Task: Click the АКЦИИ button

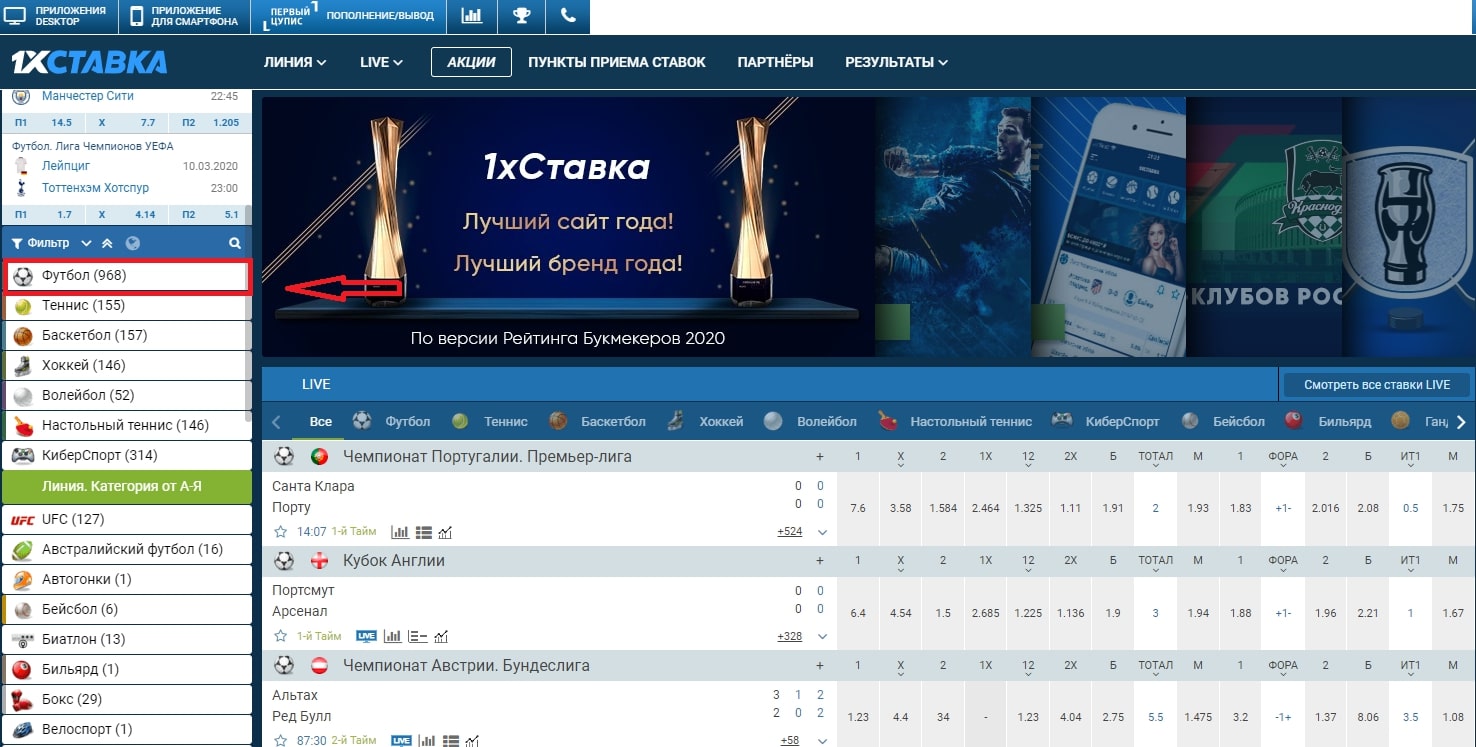Action: click(x=471, y=62)
